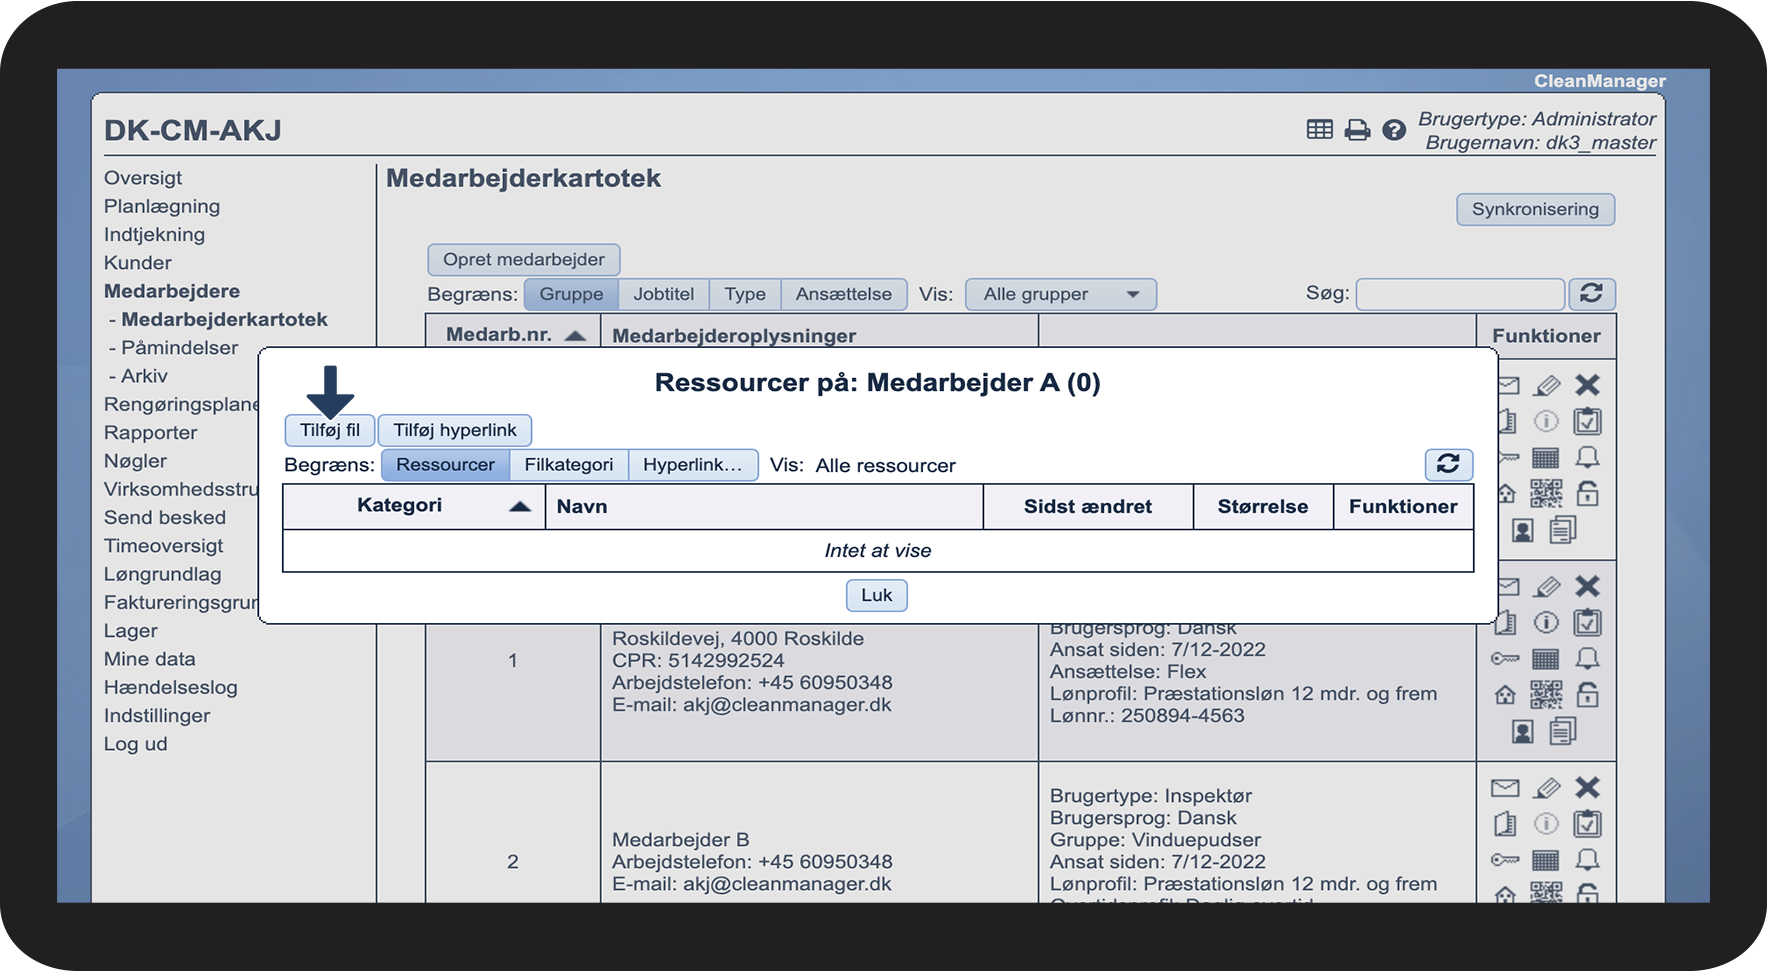Open the envelope icon for Medarbejder B
The image size is (1767, 971).
click(x=1505, y=788)
